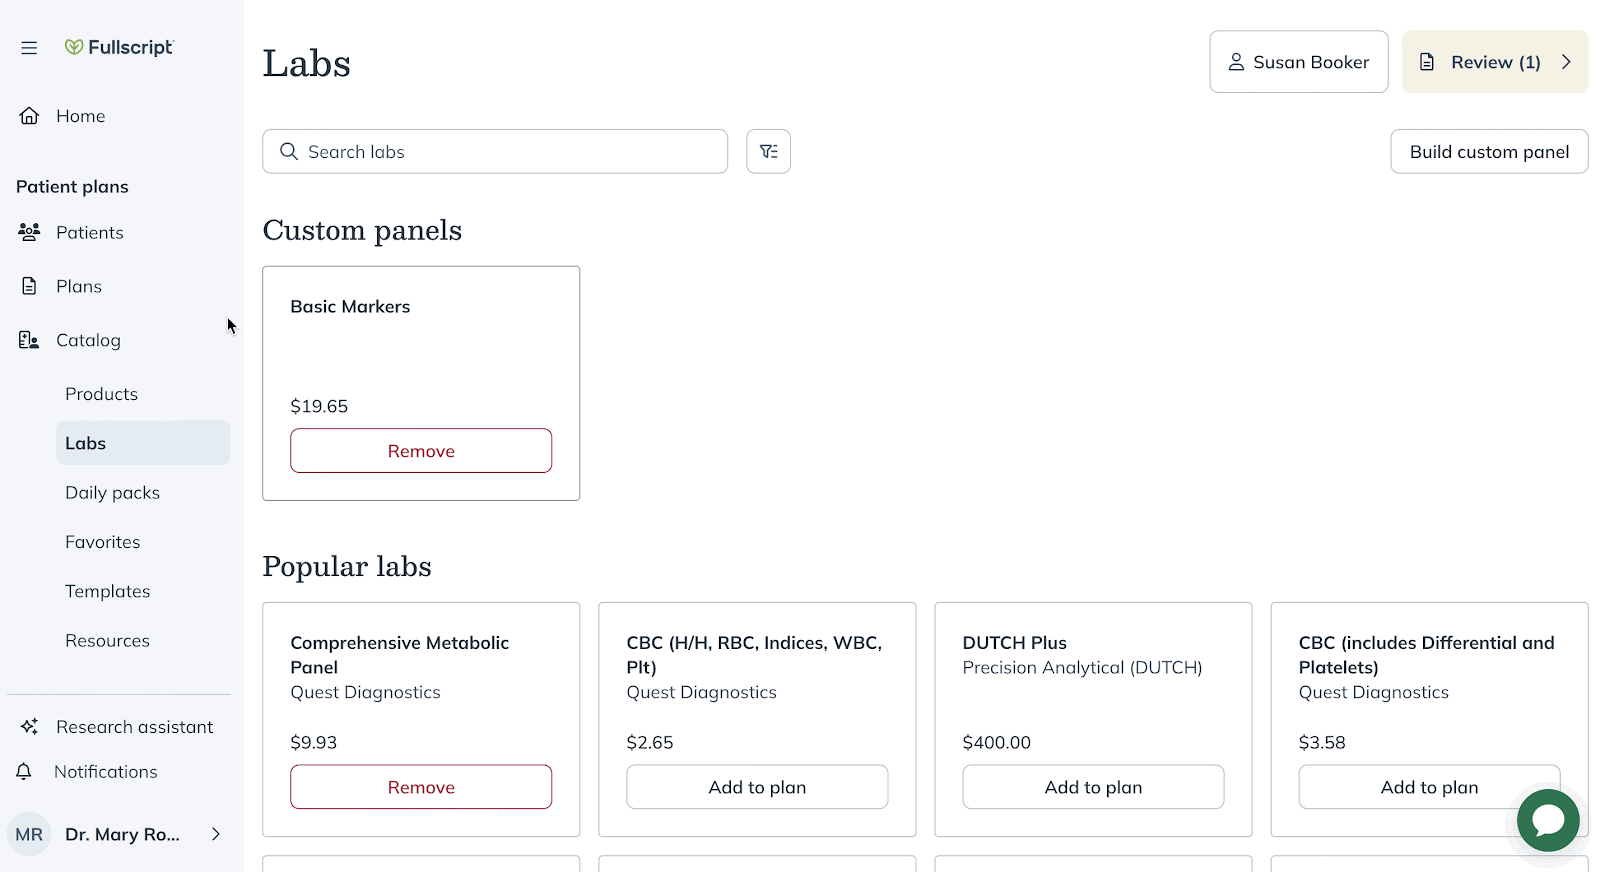This screenshot has height=872, width=1600.
Task: Expand the Dr. Mary Ro... account chevron
Action: pyautogui.click(x=215, y=834)
